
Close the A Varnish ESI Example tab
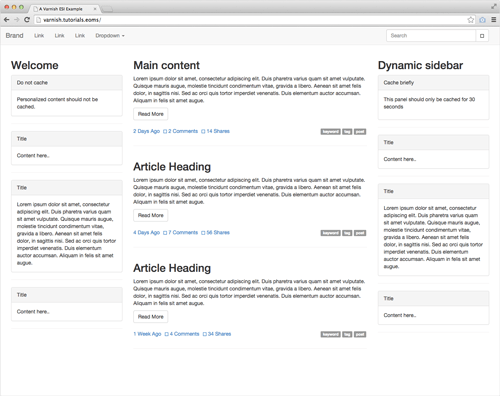95,9
